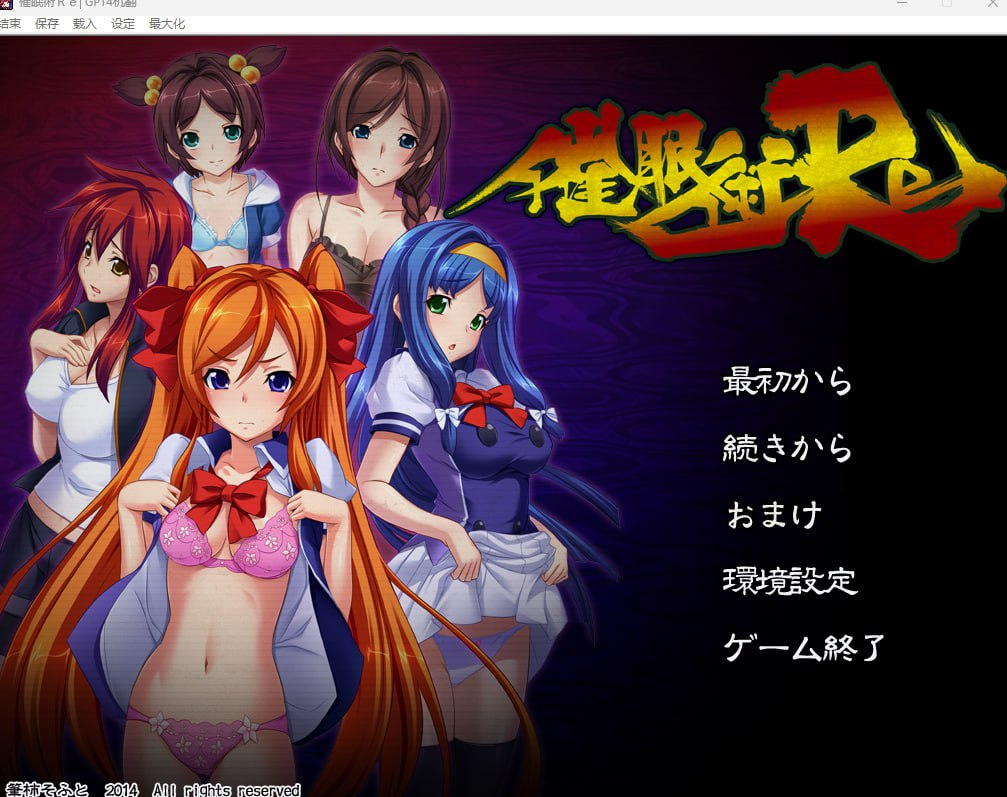Click the game application icon in title bar

pyautogui.click(x=8, y=5)
